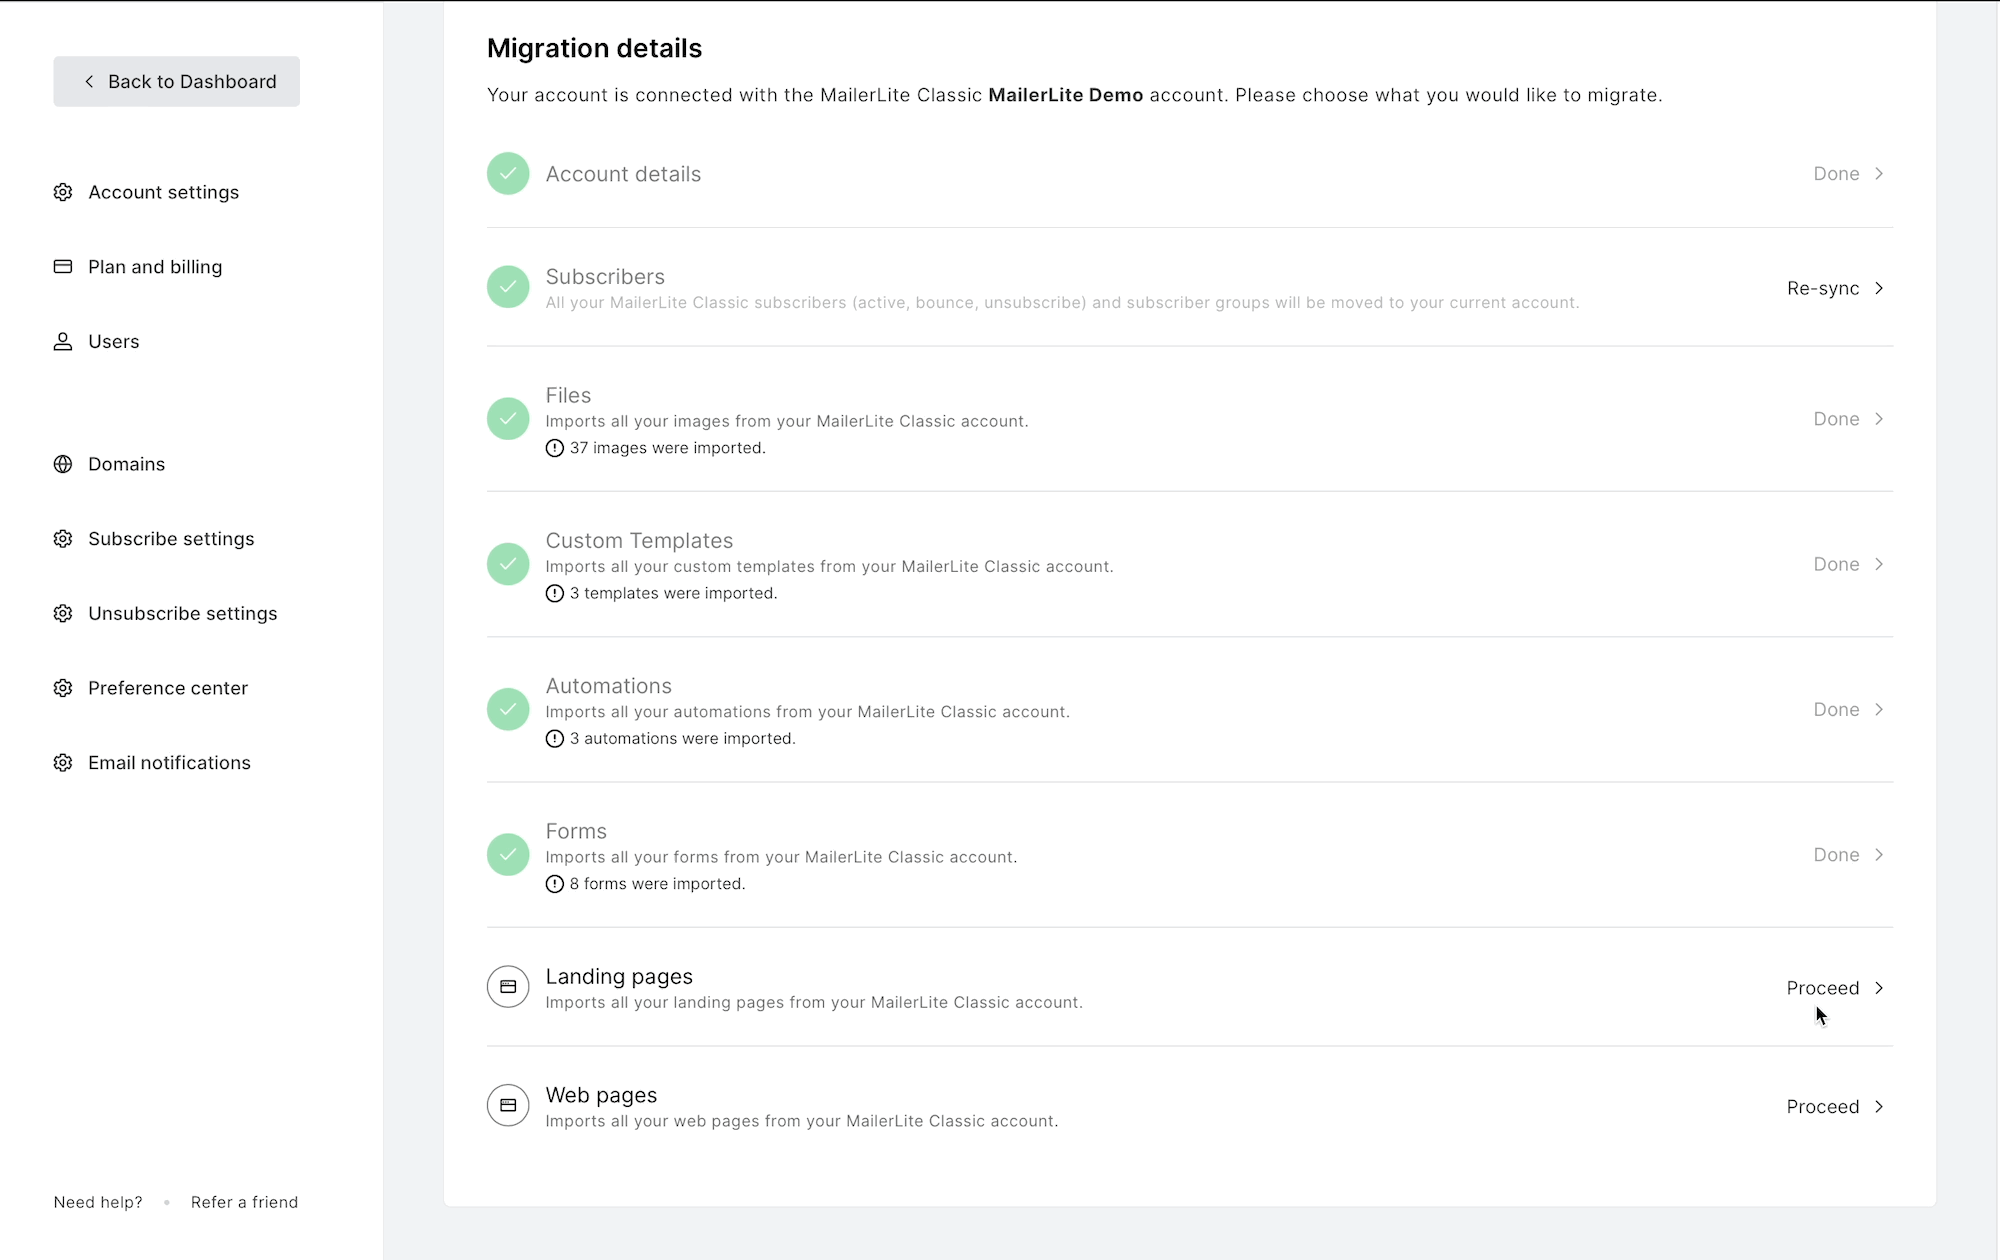The width and height of the screenshot is (2000, 1260).
Task: Click the chevron on Web pages row
Action: 1879,1107
